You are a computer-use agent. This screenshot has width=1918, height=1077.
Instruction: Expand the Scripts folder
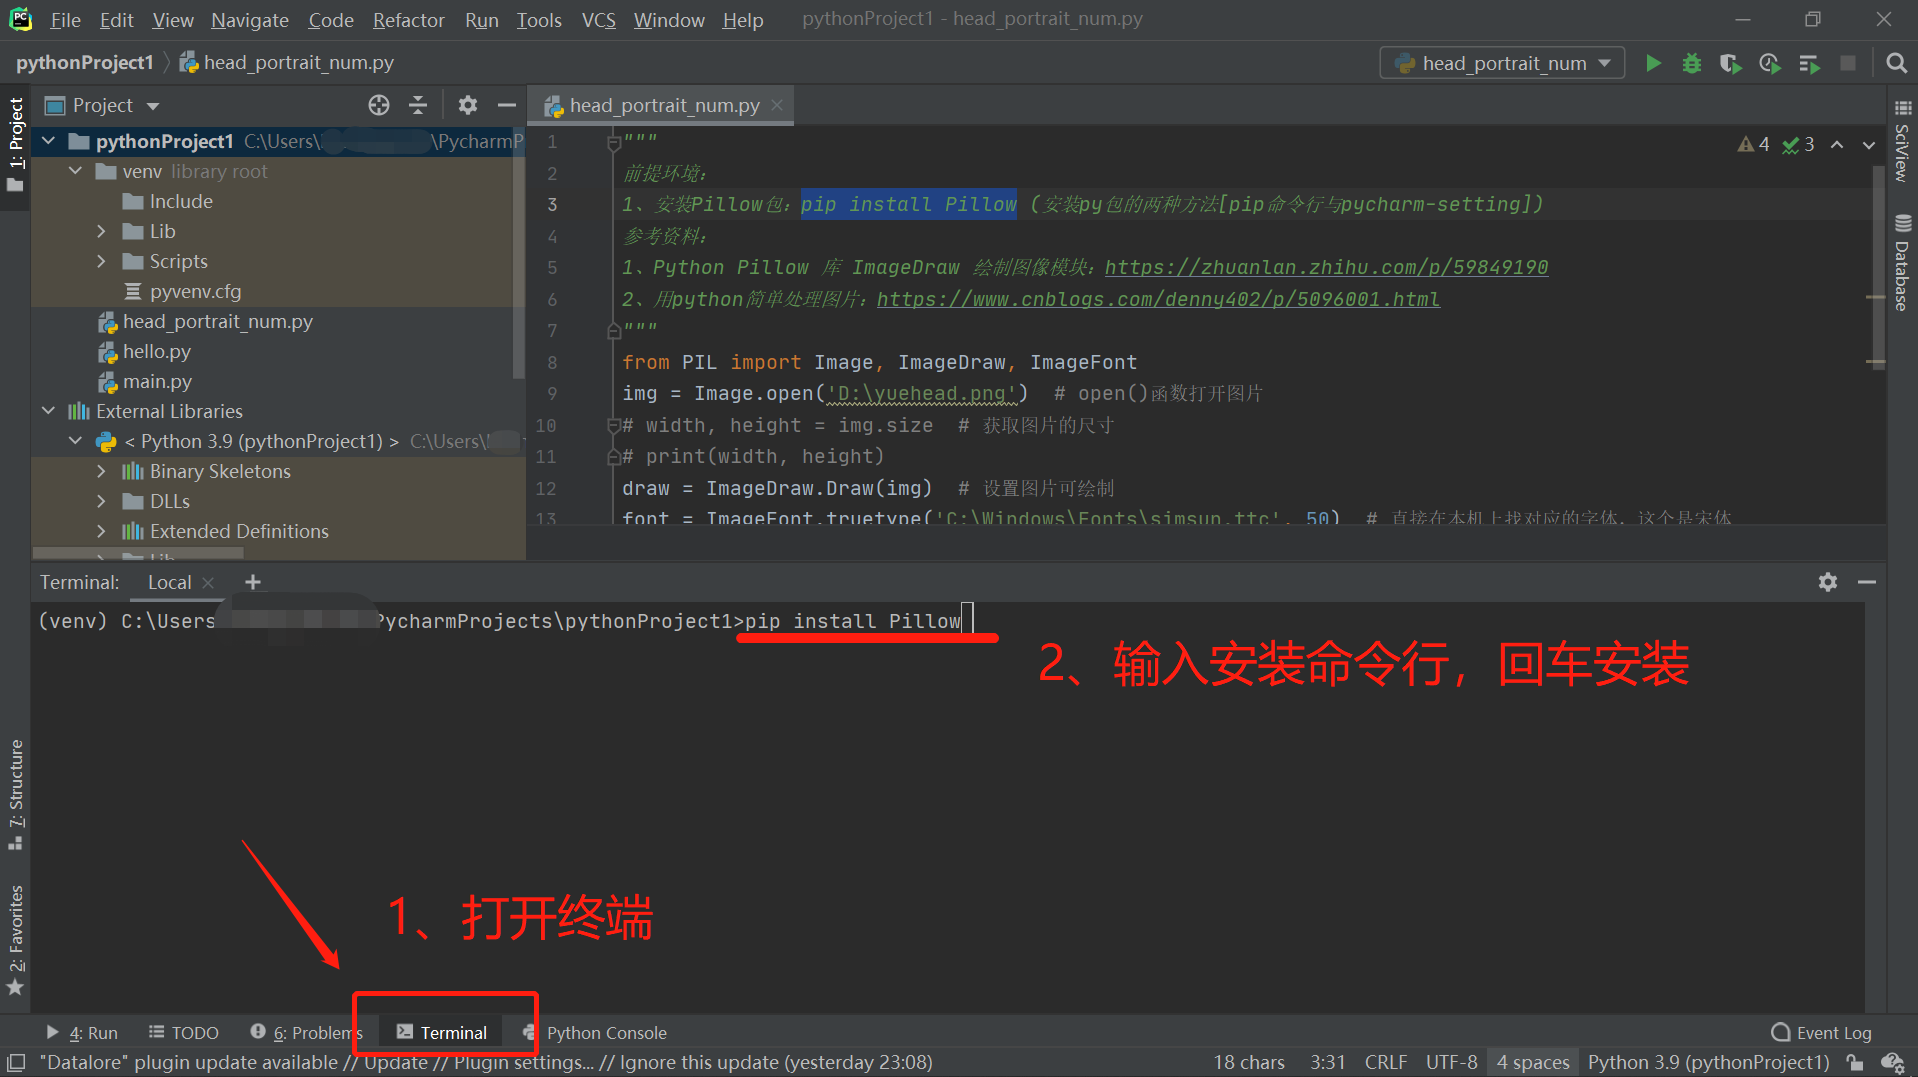tap(101, 261)
